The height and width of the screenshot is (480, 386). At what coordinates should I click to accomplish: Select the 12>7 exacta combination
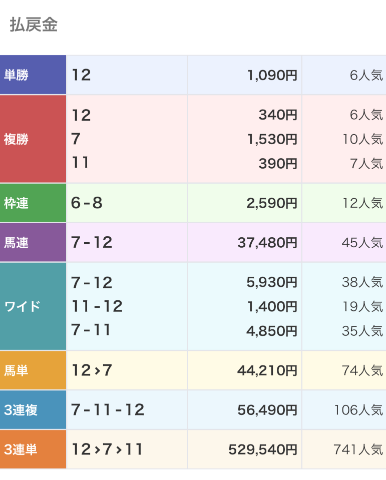tap(92, 370)
